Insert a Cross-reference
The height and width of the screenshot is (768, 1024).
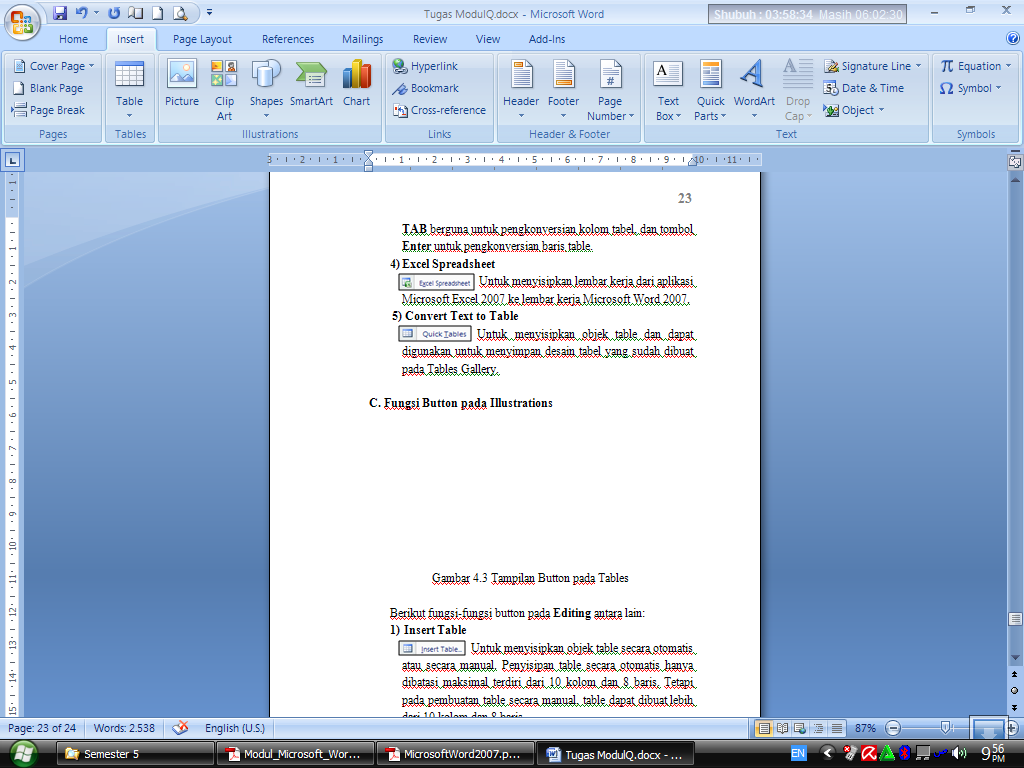pyautogui.click(x=439, y=110)
